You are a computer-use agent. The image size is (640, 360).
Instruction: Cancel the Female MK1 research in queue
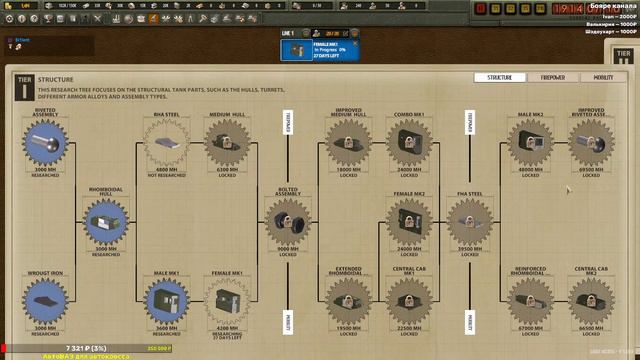click(355, 43)
